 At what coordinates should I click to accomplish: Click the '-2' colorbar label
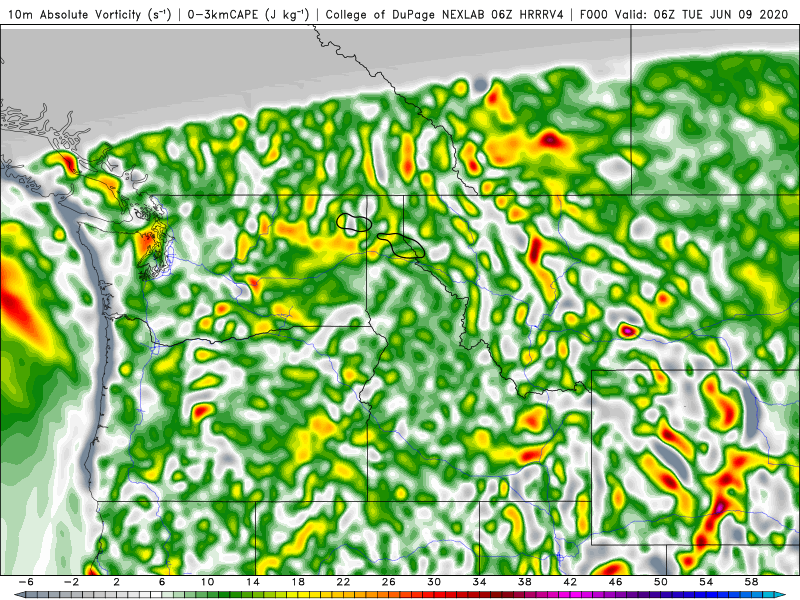pos(71,582)
